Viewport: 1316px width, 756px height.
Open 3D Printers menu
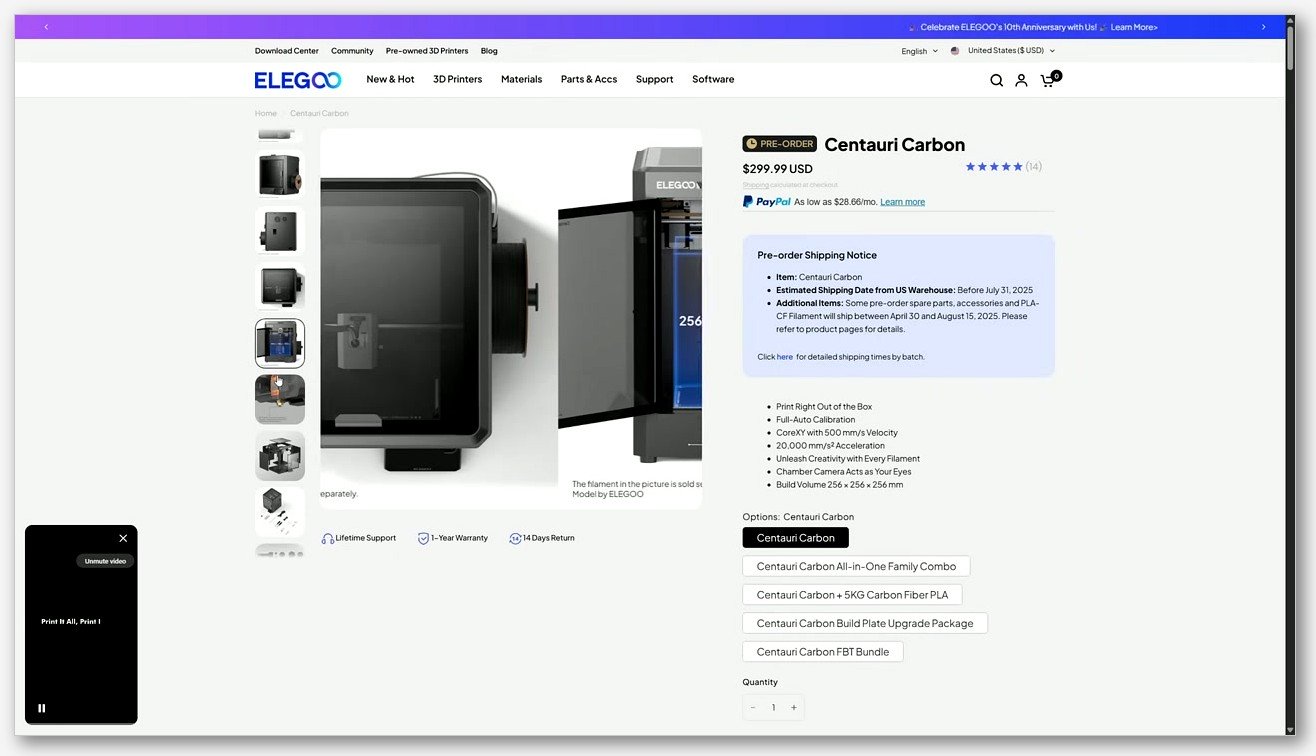pos(458,80)
